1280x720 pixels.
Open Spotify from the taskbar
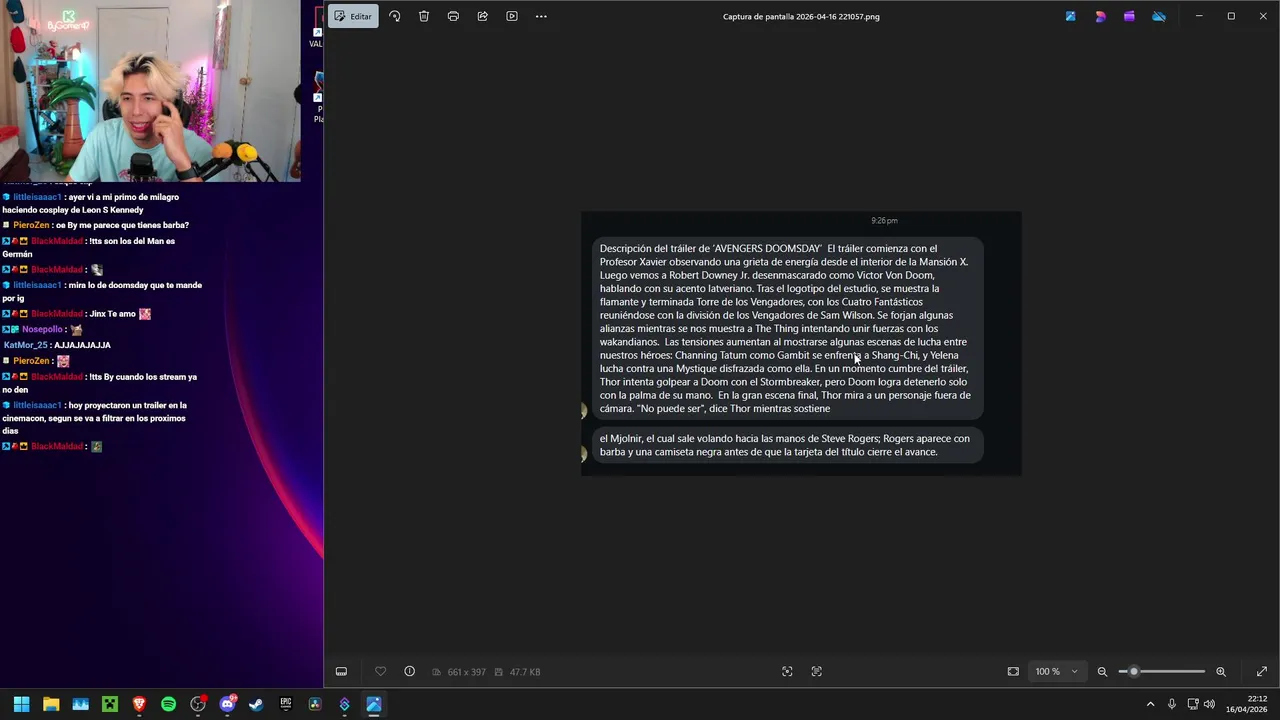tap(168, 704)
